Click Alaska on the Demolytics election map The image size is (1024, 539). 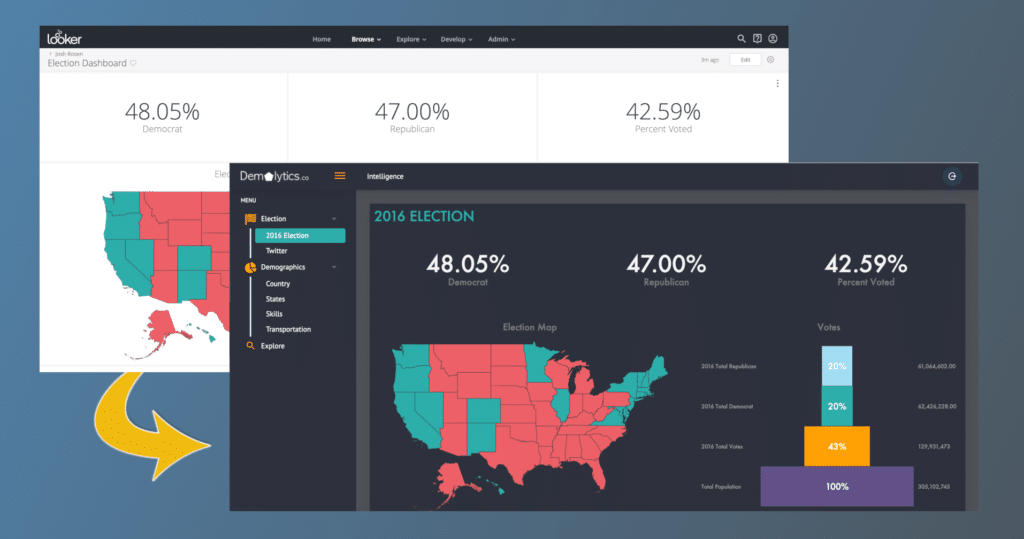click(x=451, y=479)
